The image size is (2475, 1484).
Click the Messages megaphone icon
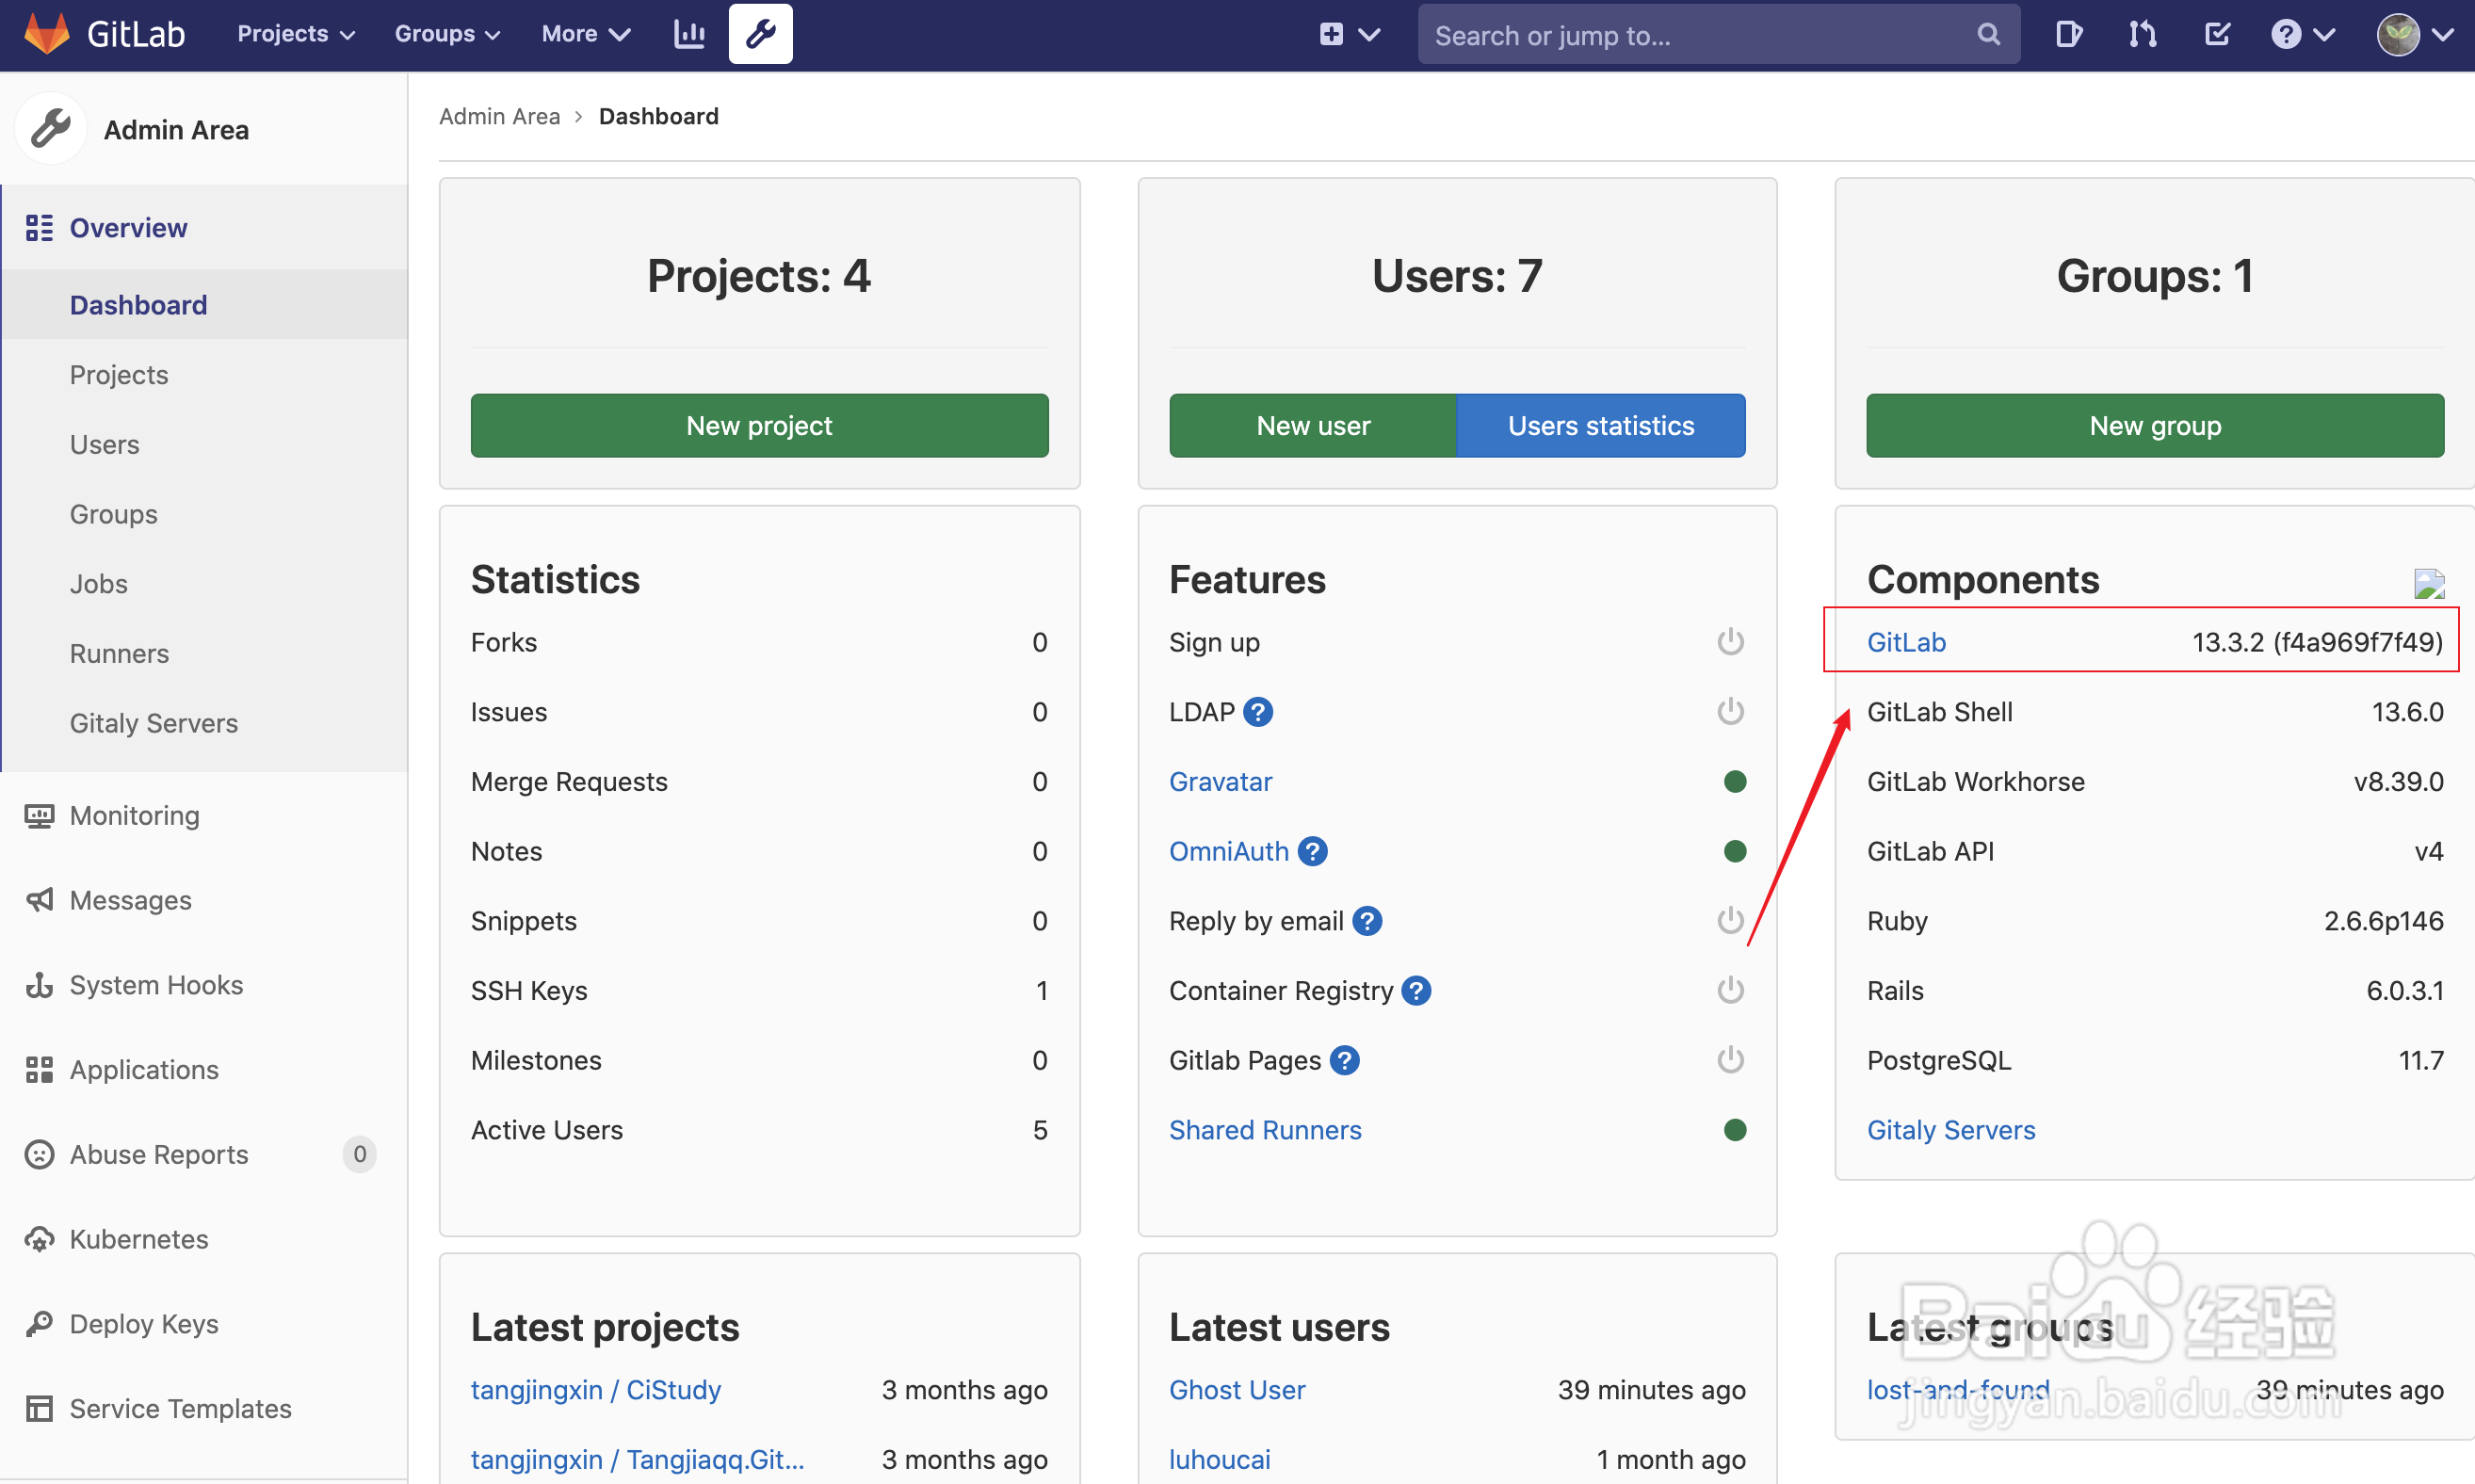39,900
